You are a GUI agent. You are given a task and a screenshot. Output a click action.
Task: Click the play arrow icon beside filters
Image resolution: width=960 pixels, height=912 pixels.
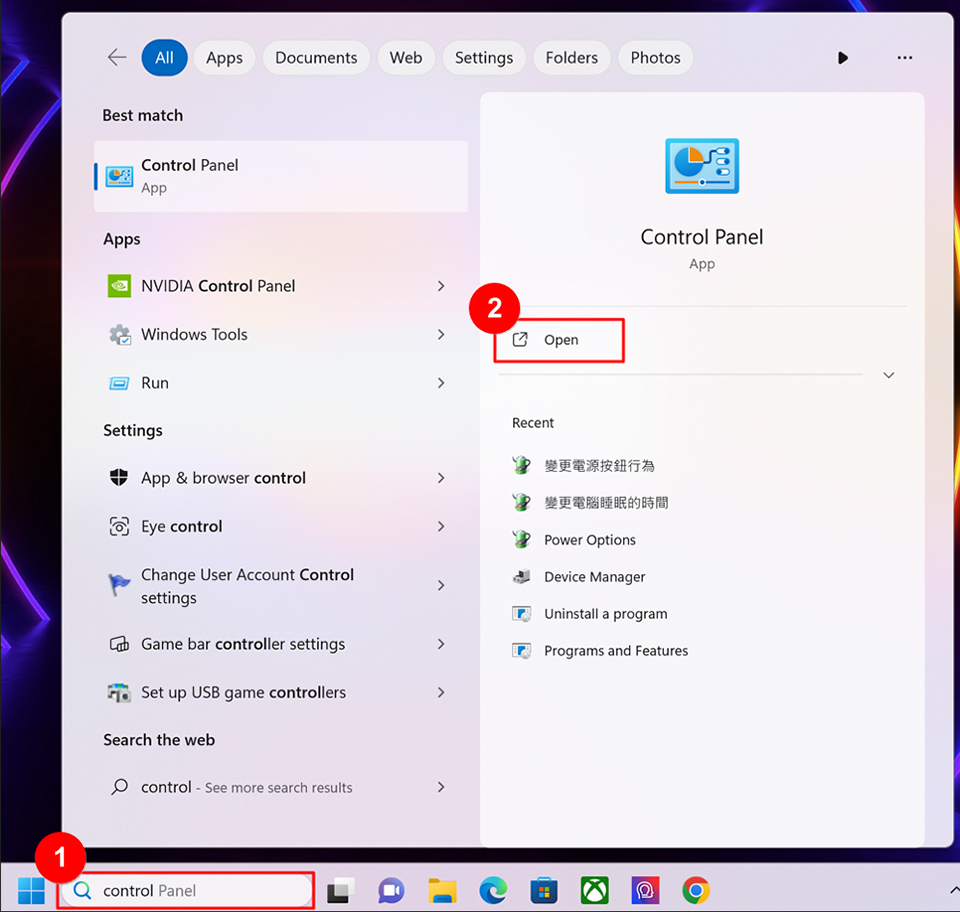(843, 58)
